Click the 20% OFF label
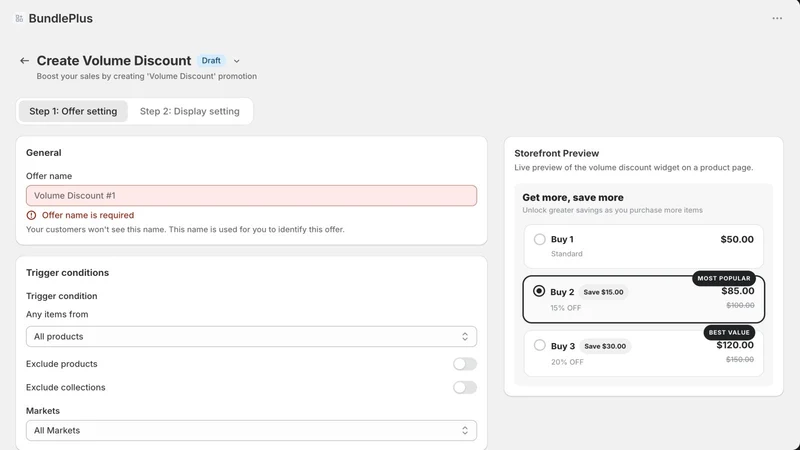Viewport: 800px width, 450px height. click(567, 362)
